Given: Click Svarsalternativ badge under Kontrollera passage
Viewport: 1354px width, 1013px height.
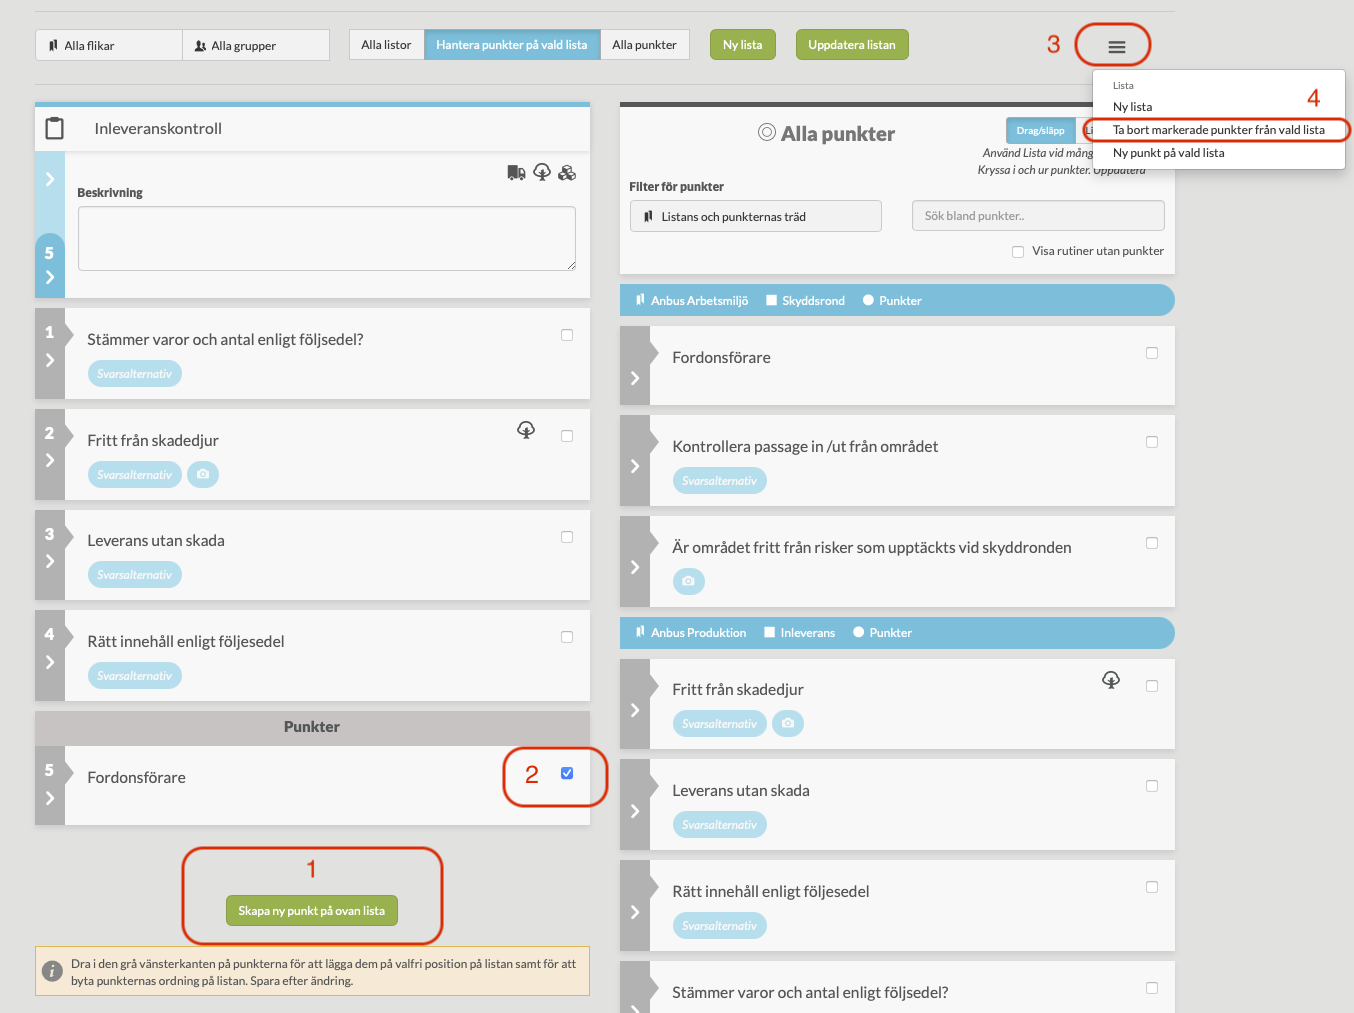Looking at the screenshot, I should point(719,480).
